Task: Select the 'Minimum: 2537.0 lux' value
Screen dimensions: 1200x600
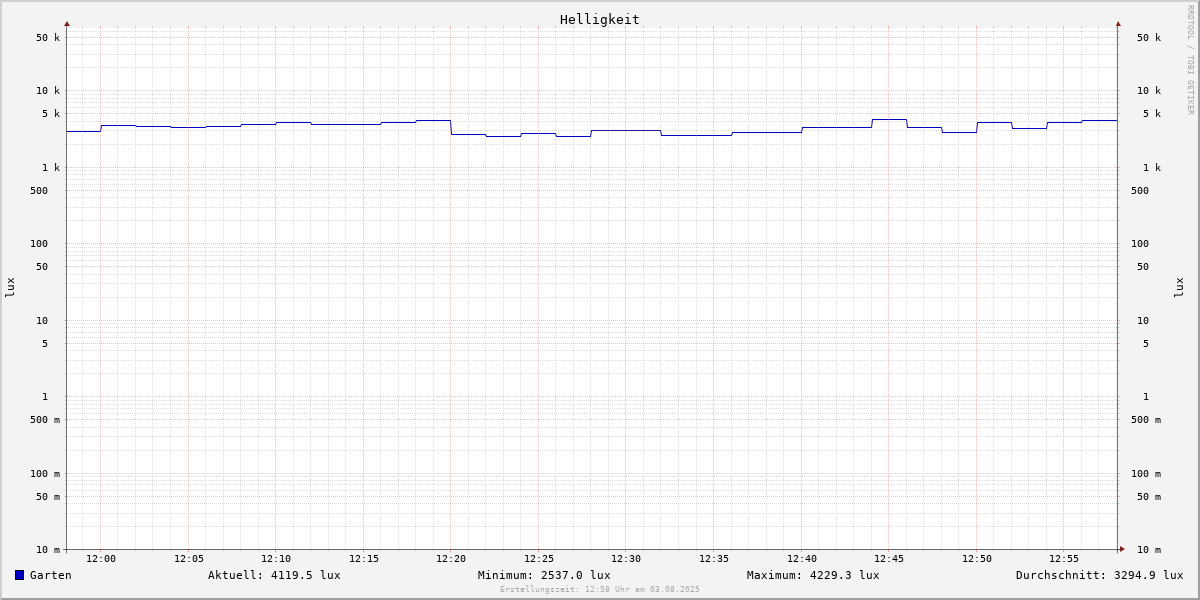Action: (544, 575)
